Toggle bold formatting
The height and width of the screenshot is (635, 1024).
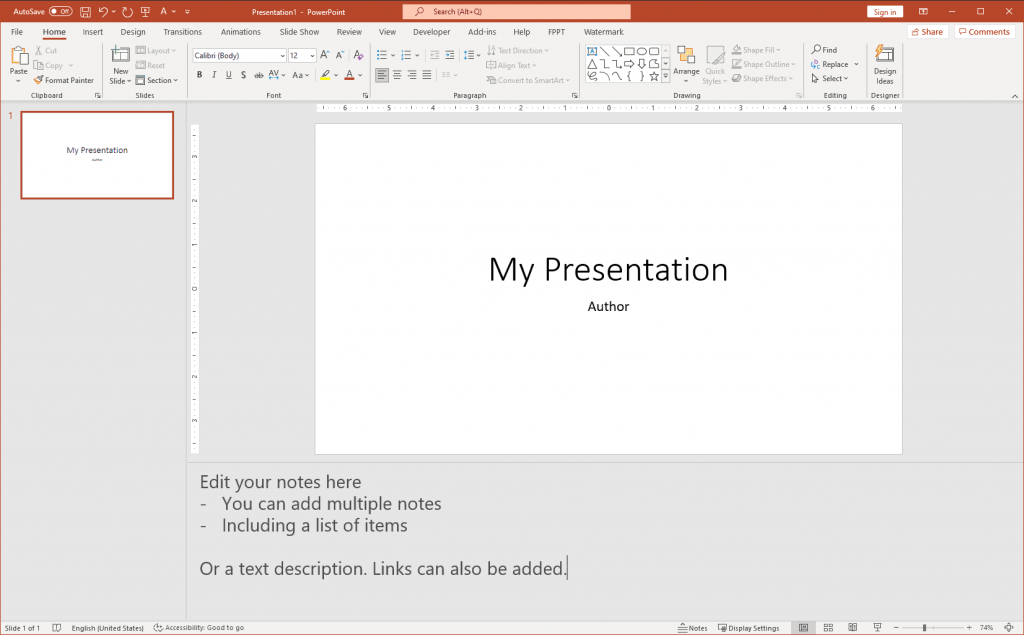pyautogui.click(x=199, y=74)
